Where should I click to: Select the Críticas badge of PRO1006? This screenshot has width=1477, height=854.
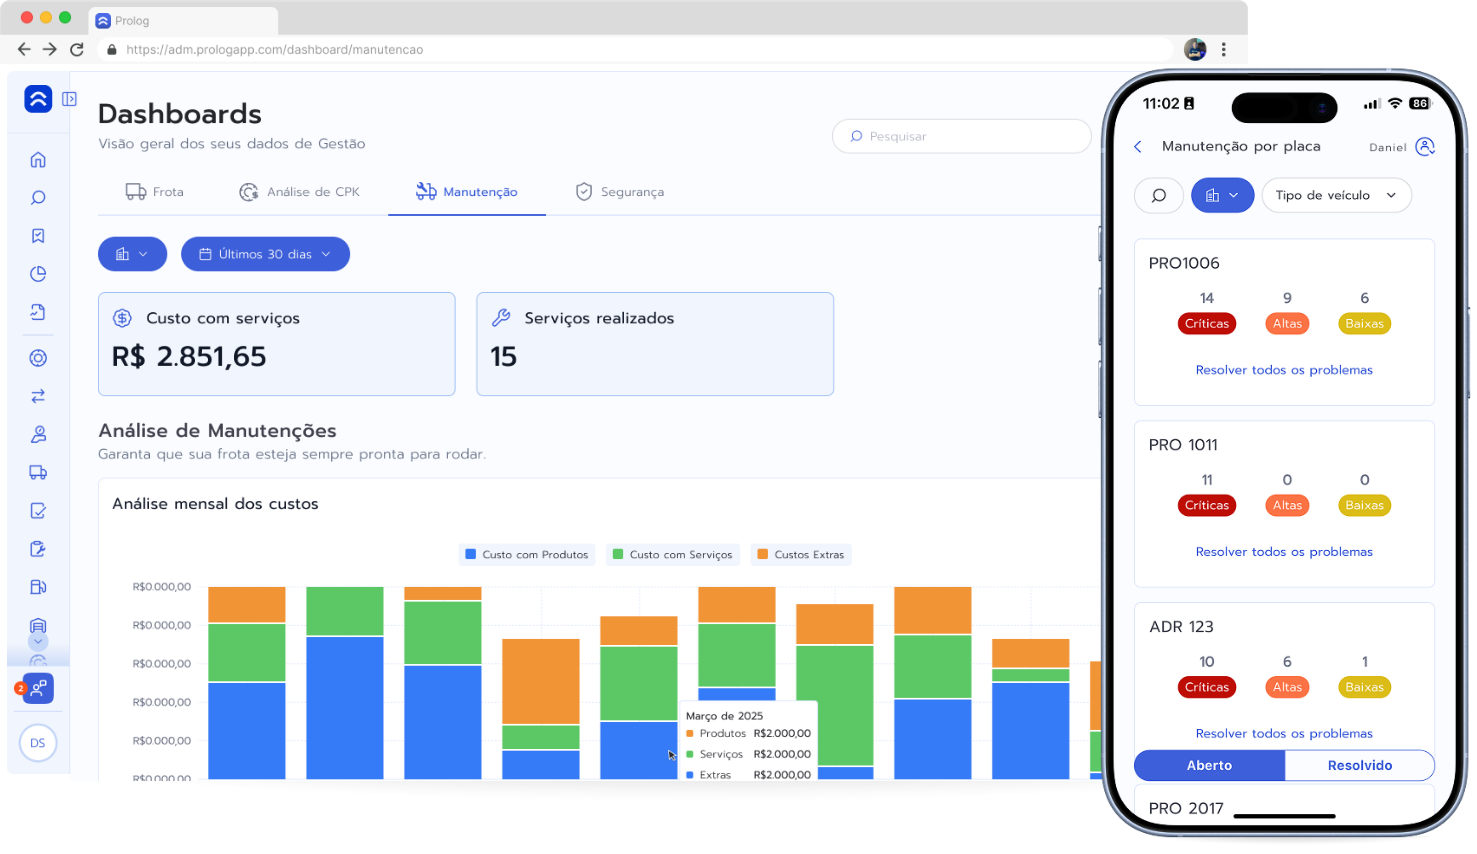tap(1207, 324)
